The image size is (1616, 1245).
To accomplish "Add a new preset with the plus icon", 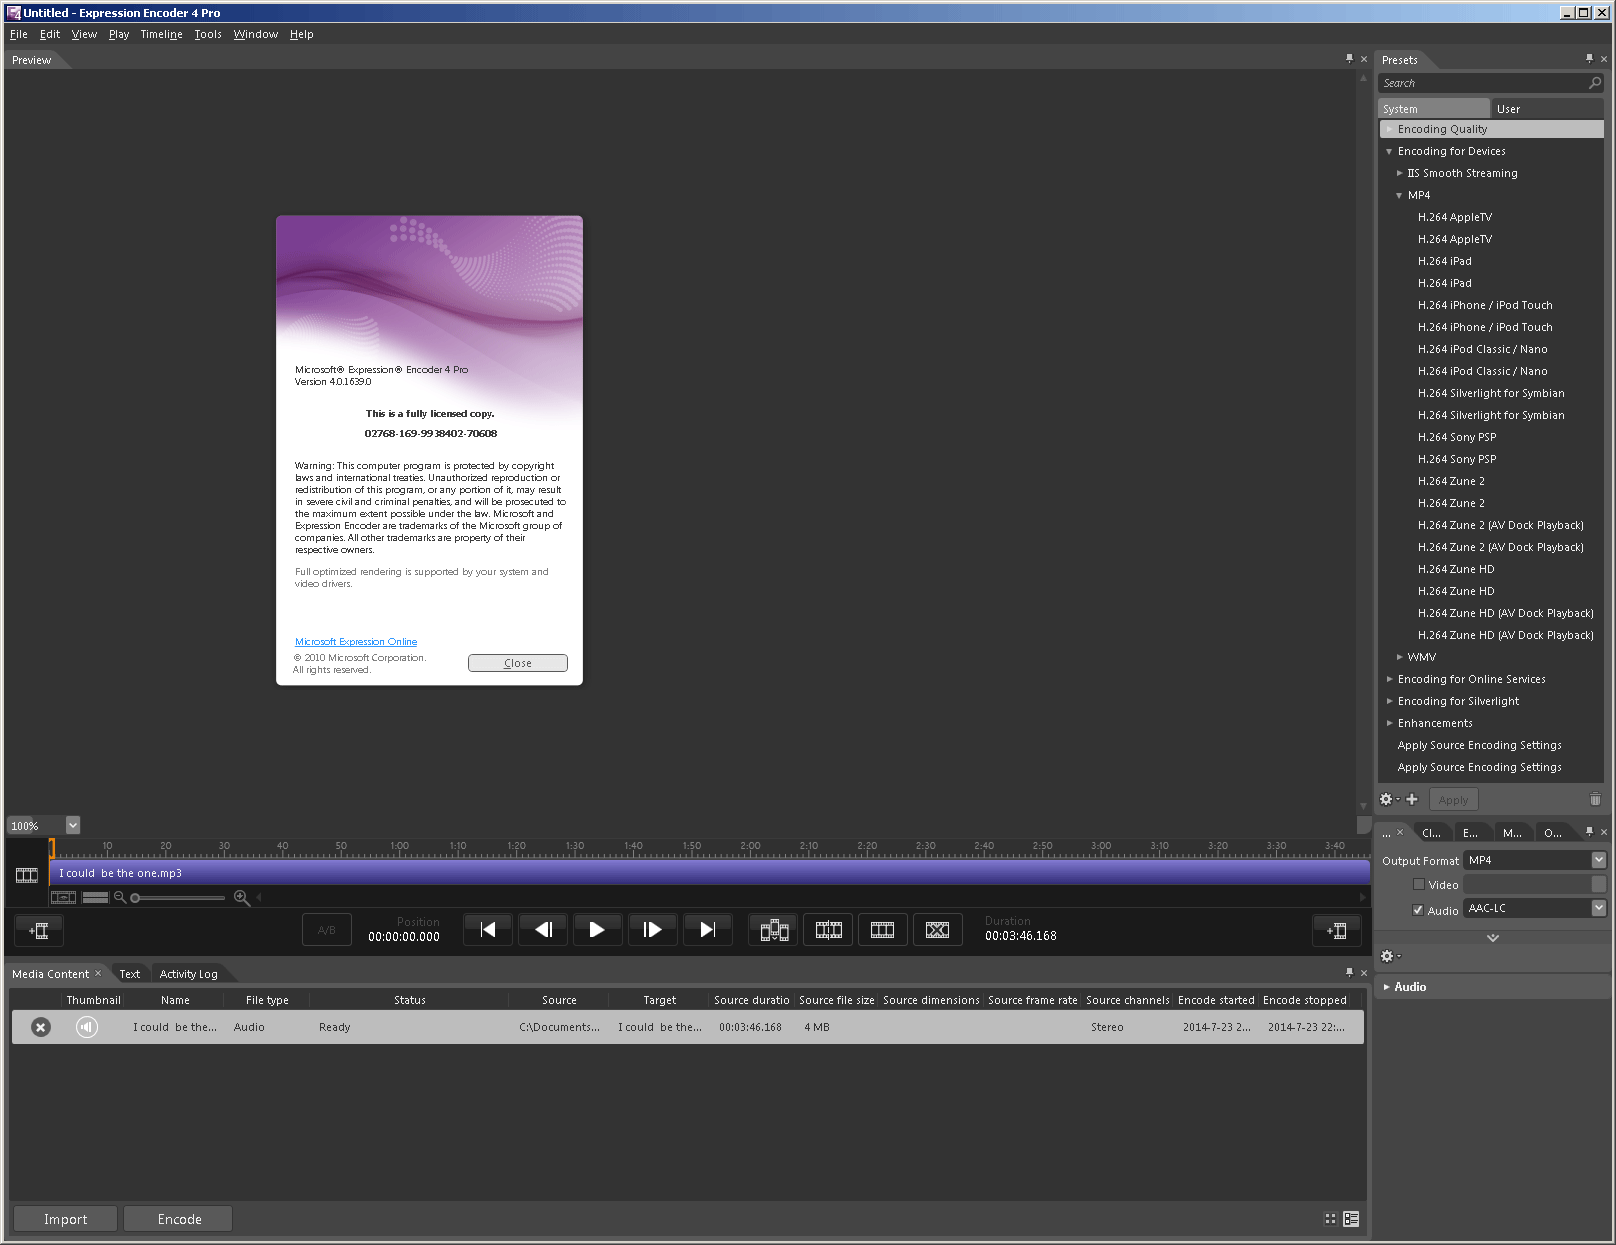I will pyautogui.click(x=1412, y=799).
